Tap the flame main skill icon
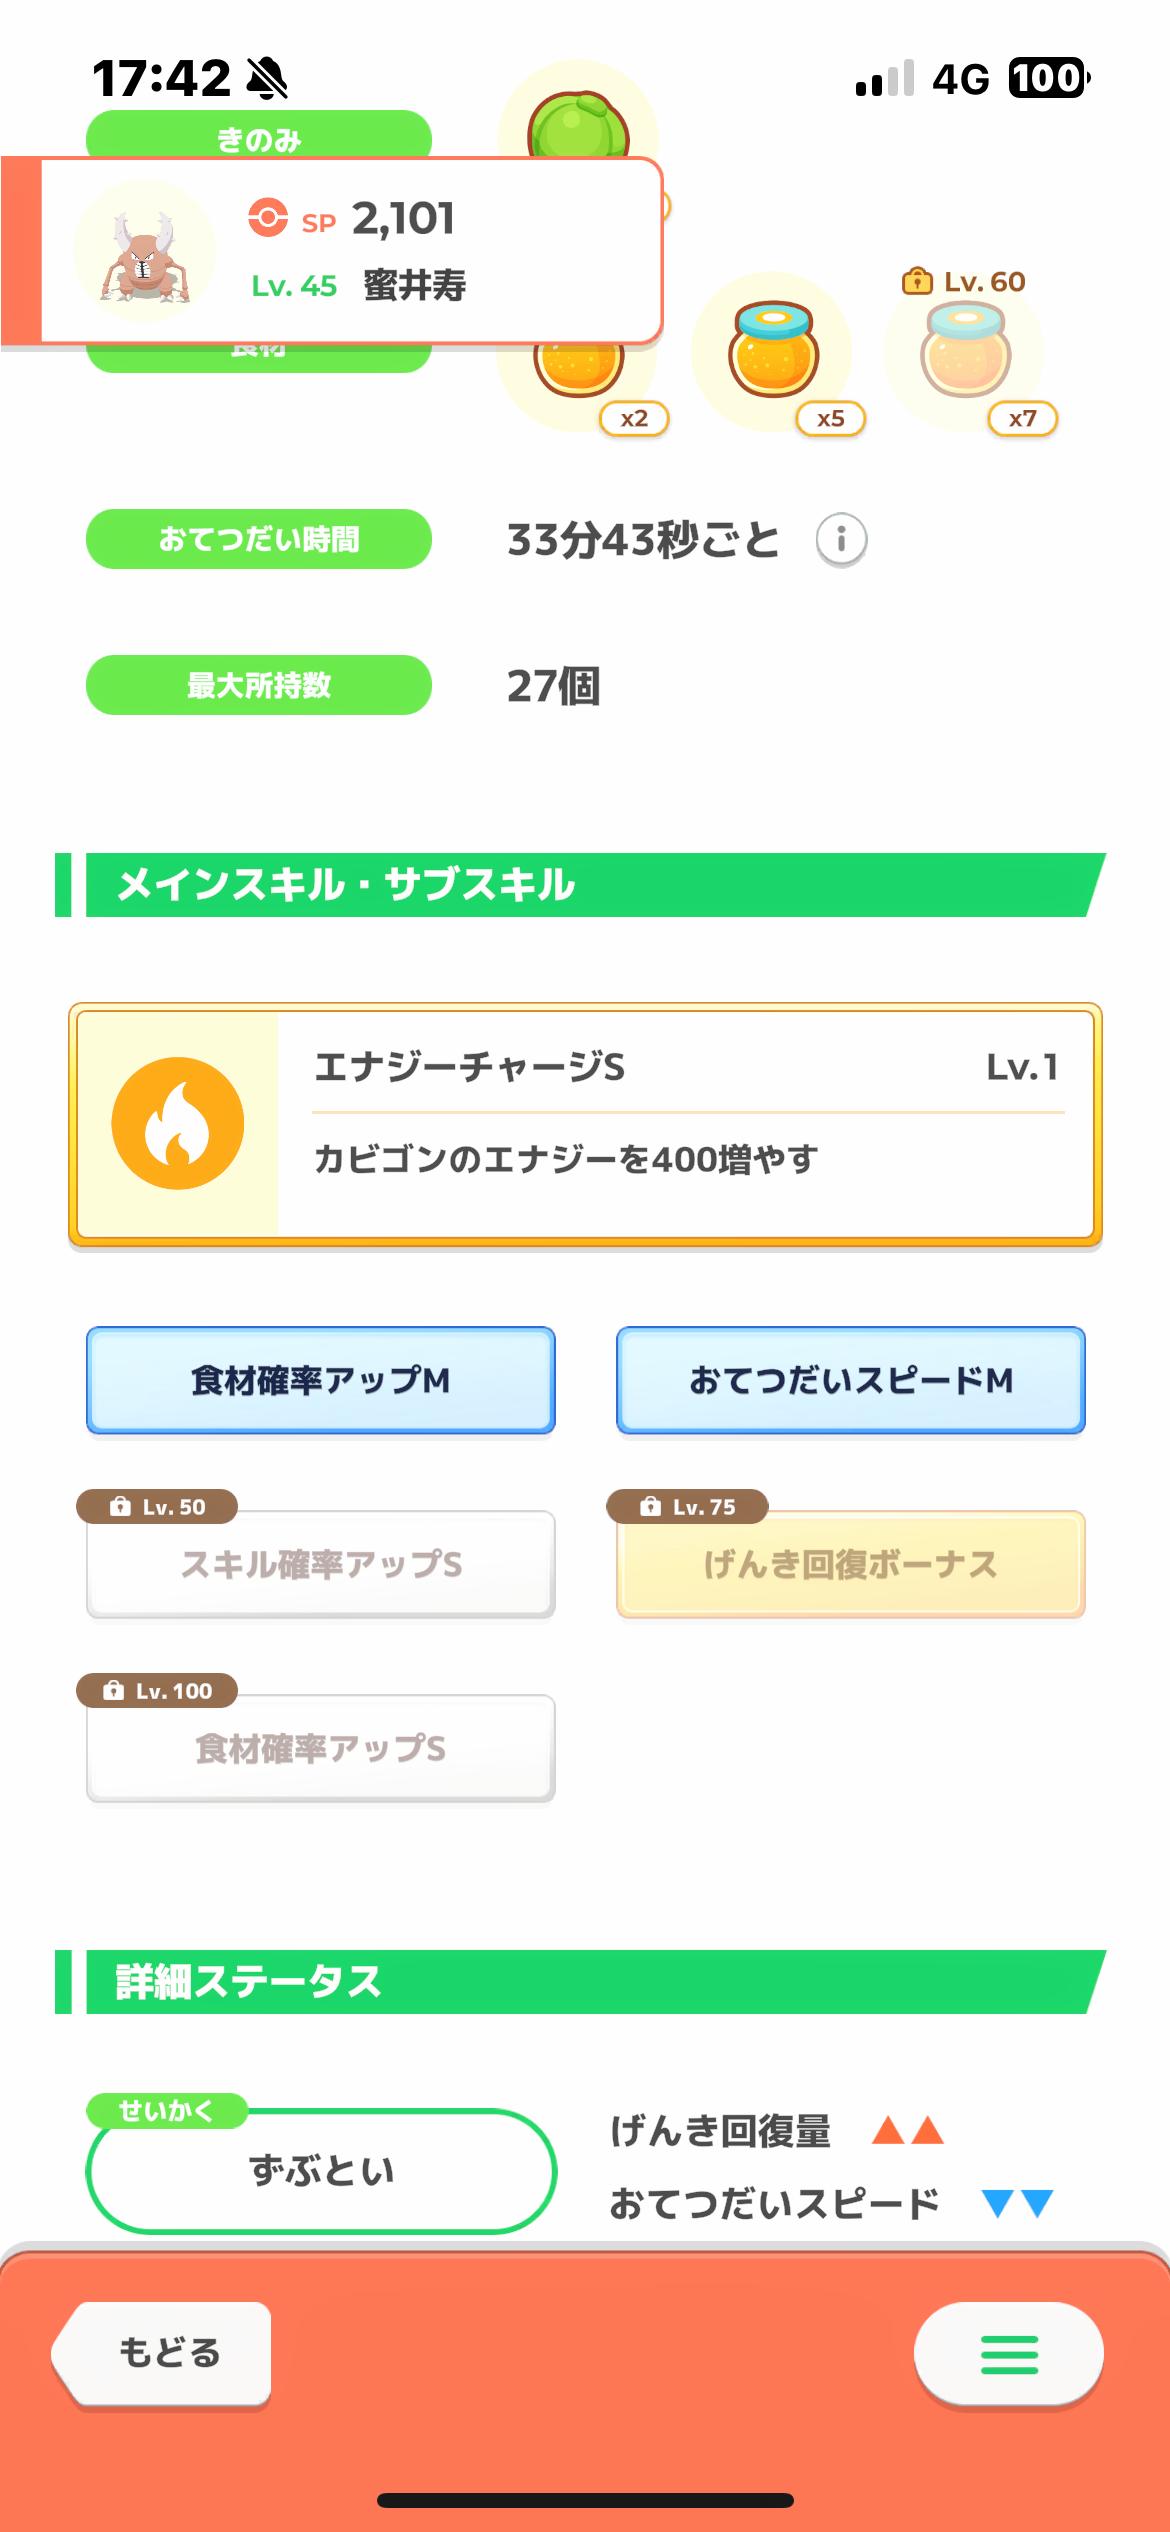 [x=178, y=1123]
